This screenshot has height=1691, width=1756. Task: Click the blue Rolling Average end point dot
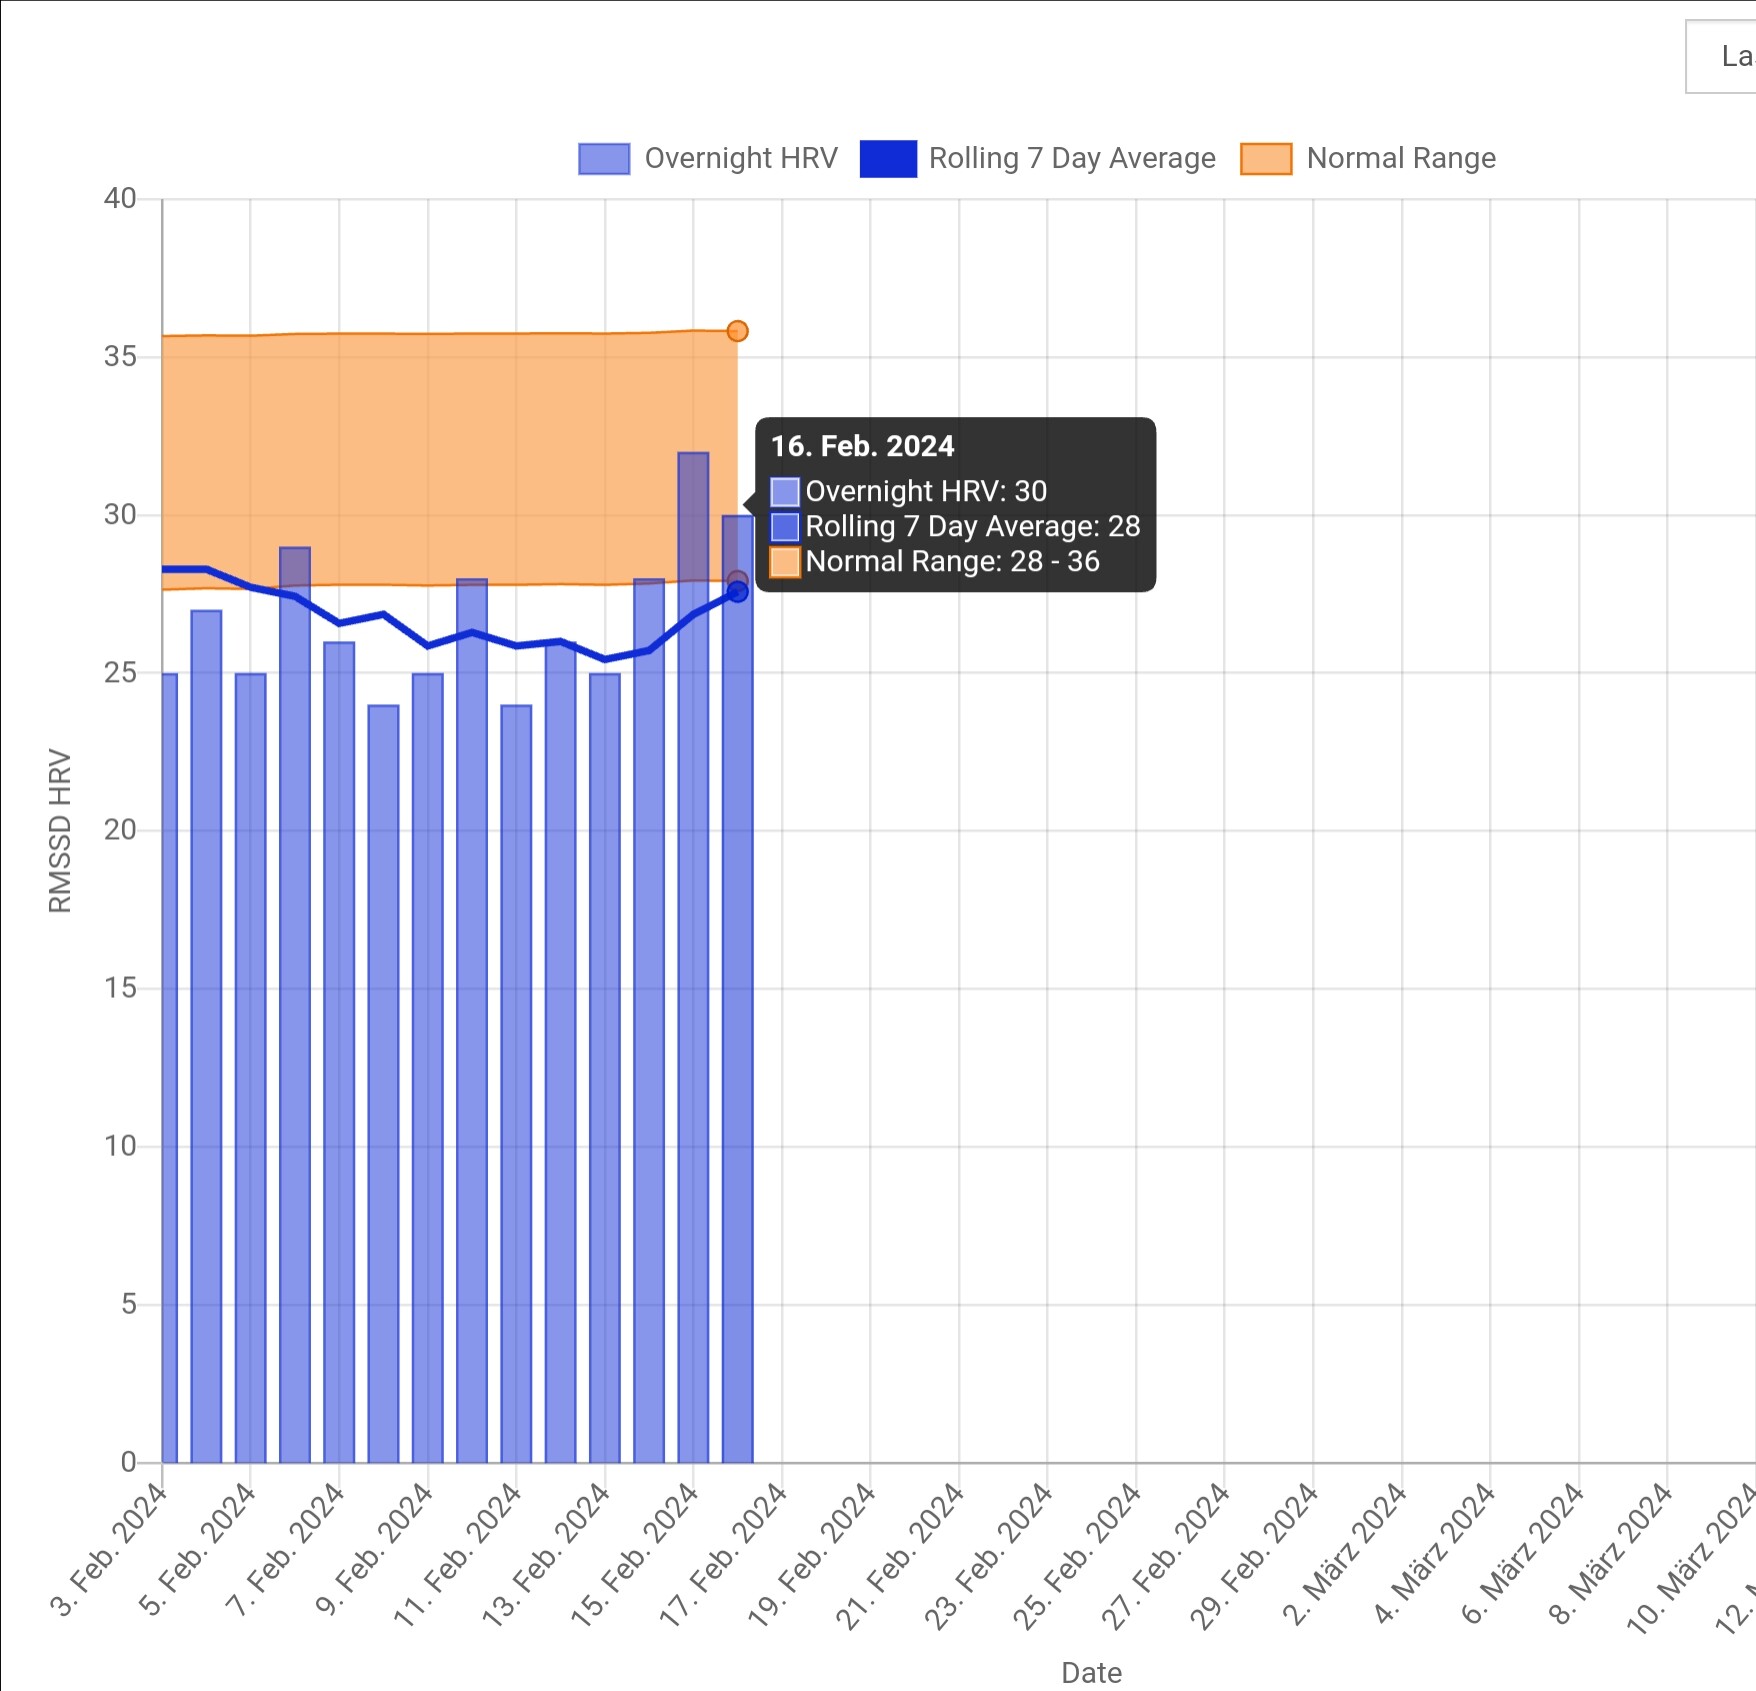coord(737,592)
